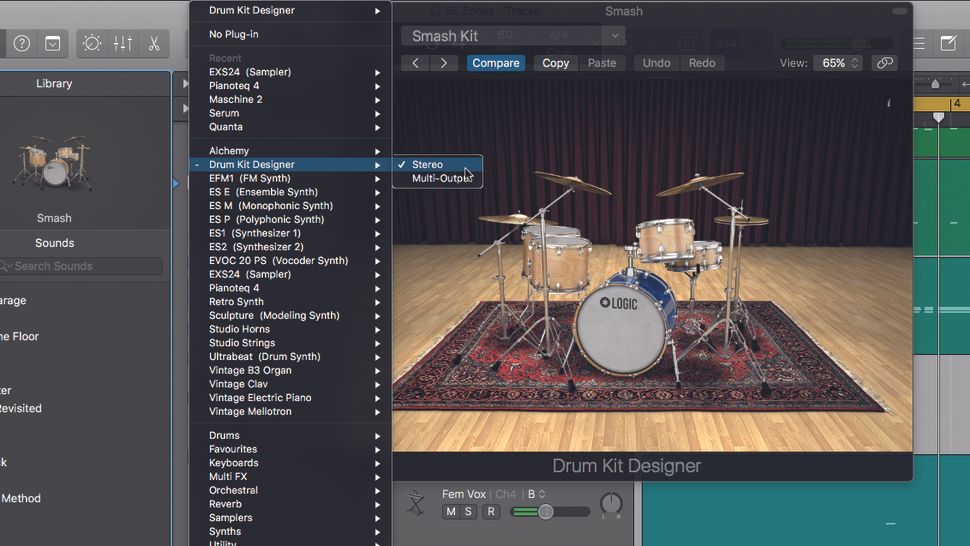The image size is (970, 546).
Task: Click the Copy button
Action: point(556,63)
